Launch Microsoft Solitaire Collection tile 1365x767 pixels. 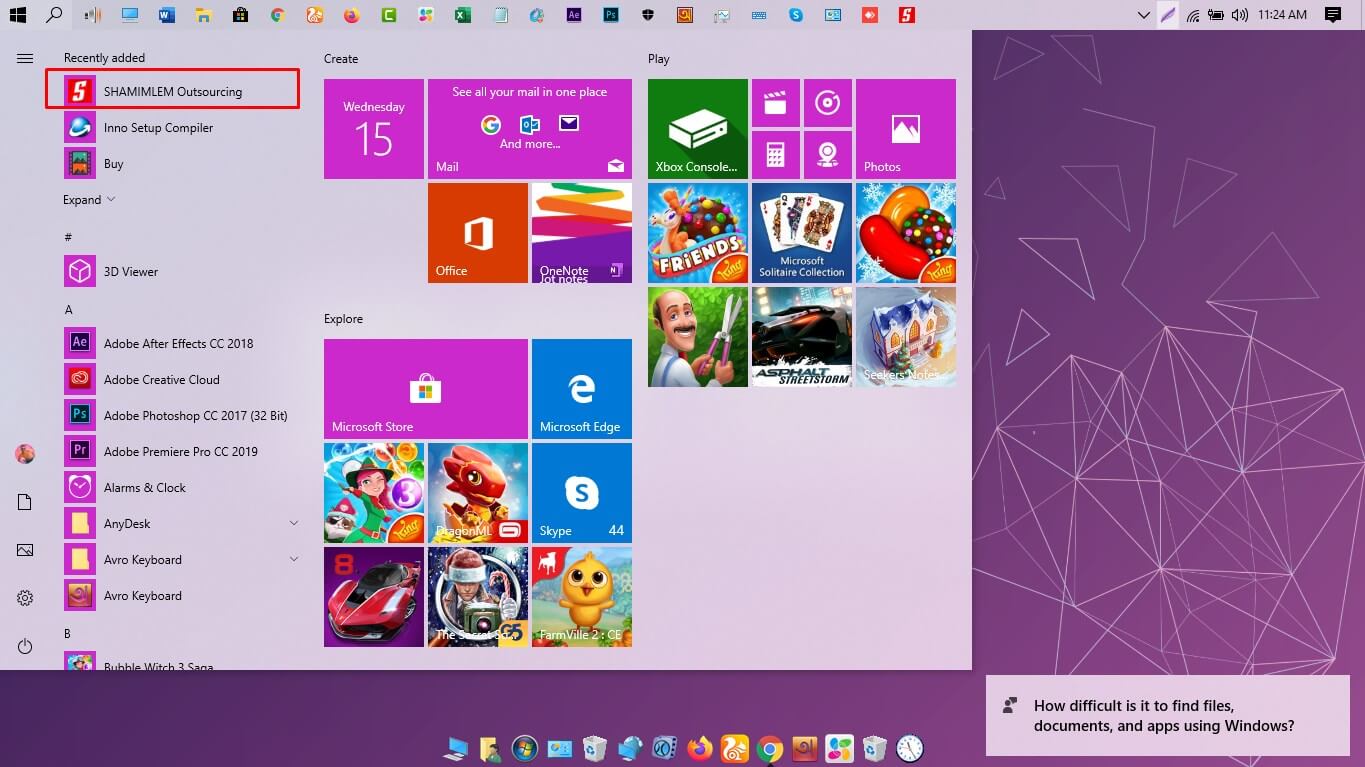click(x=802, y=233)
